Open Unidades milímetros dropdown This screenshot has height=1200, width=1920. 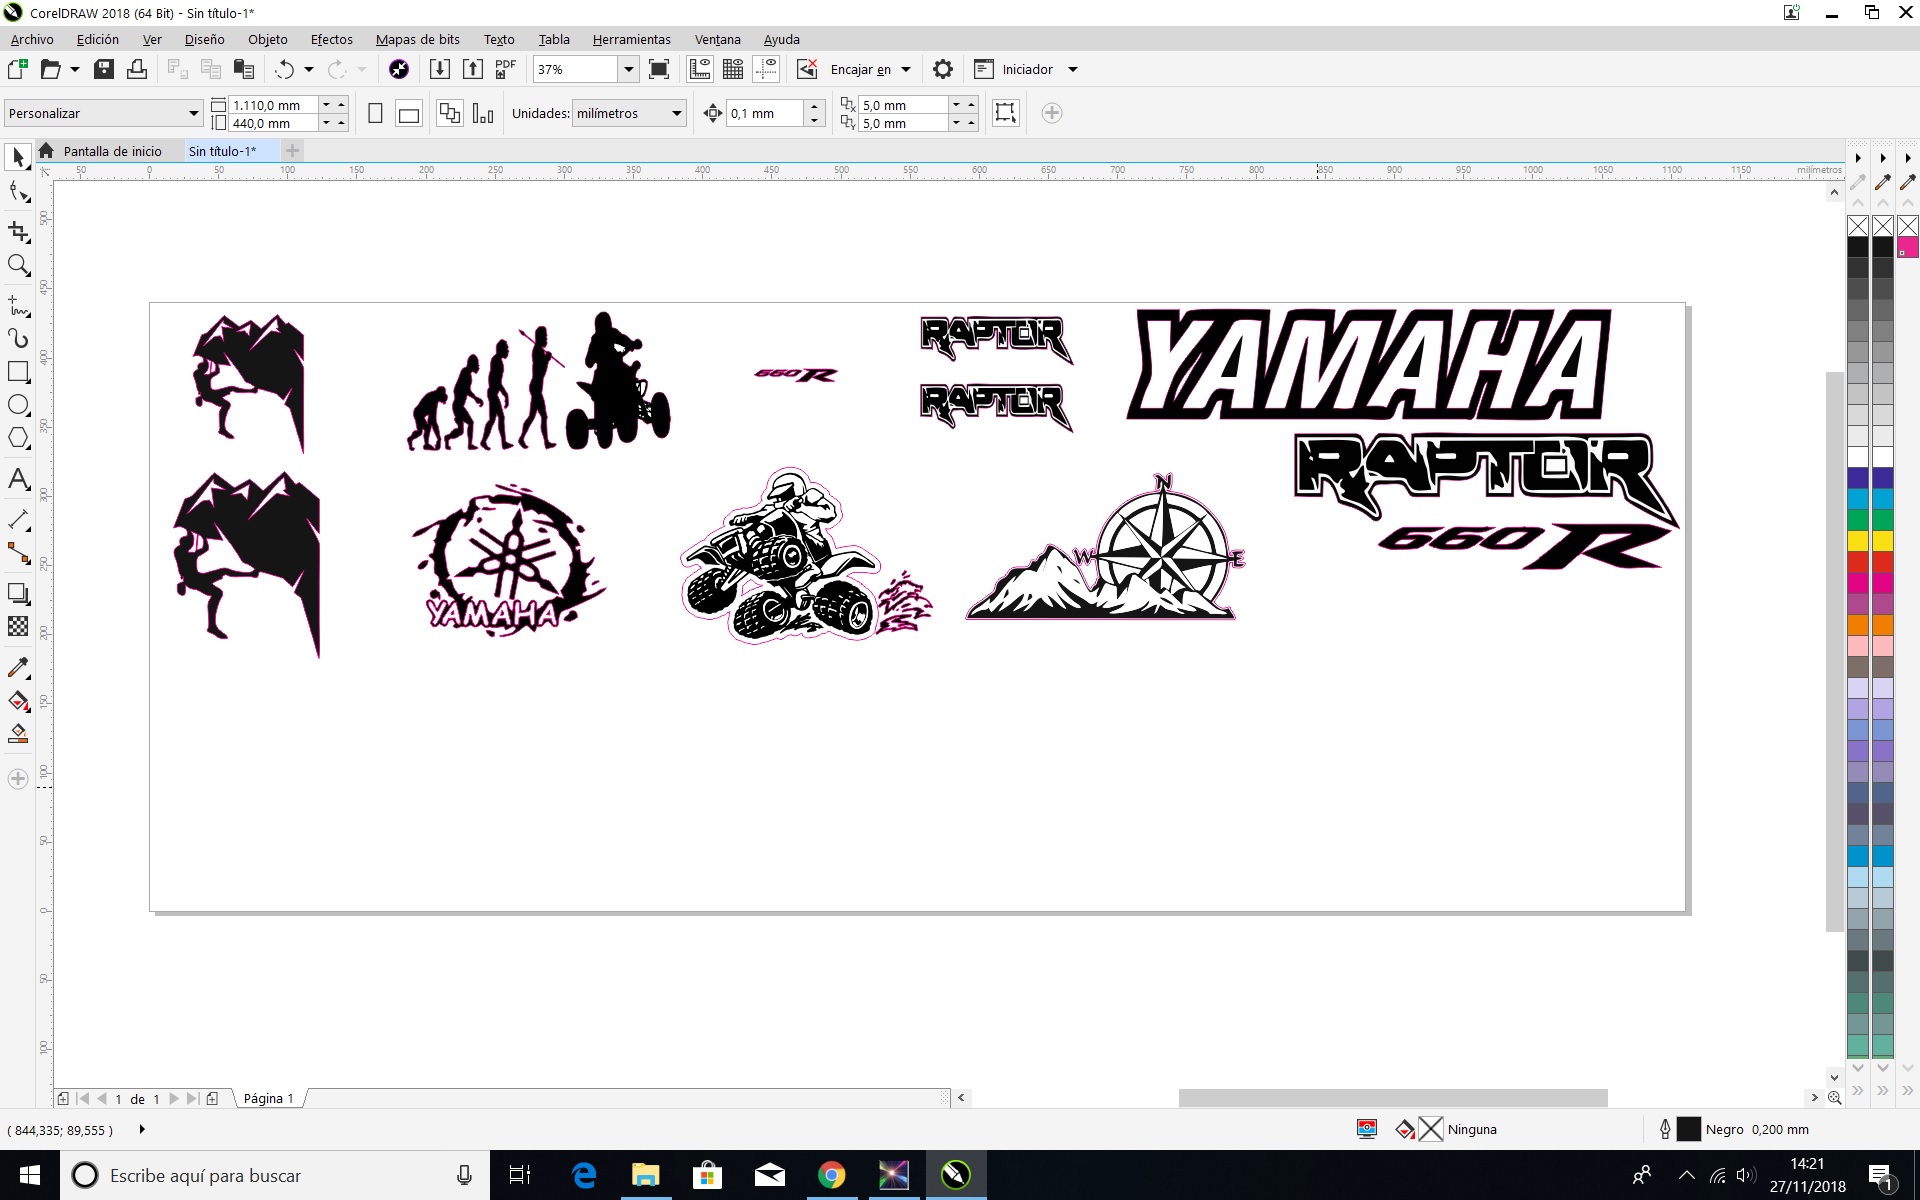tap(677, 113)
